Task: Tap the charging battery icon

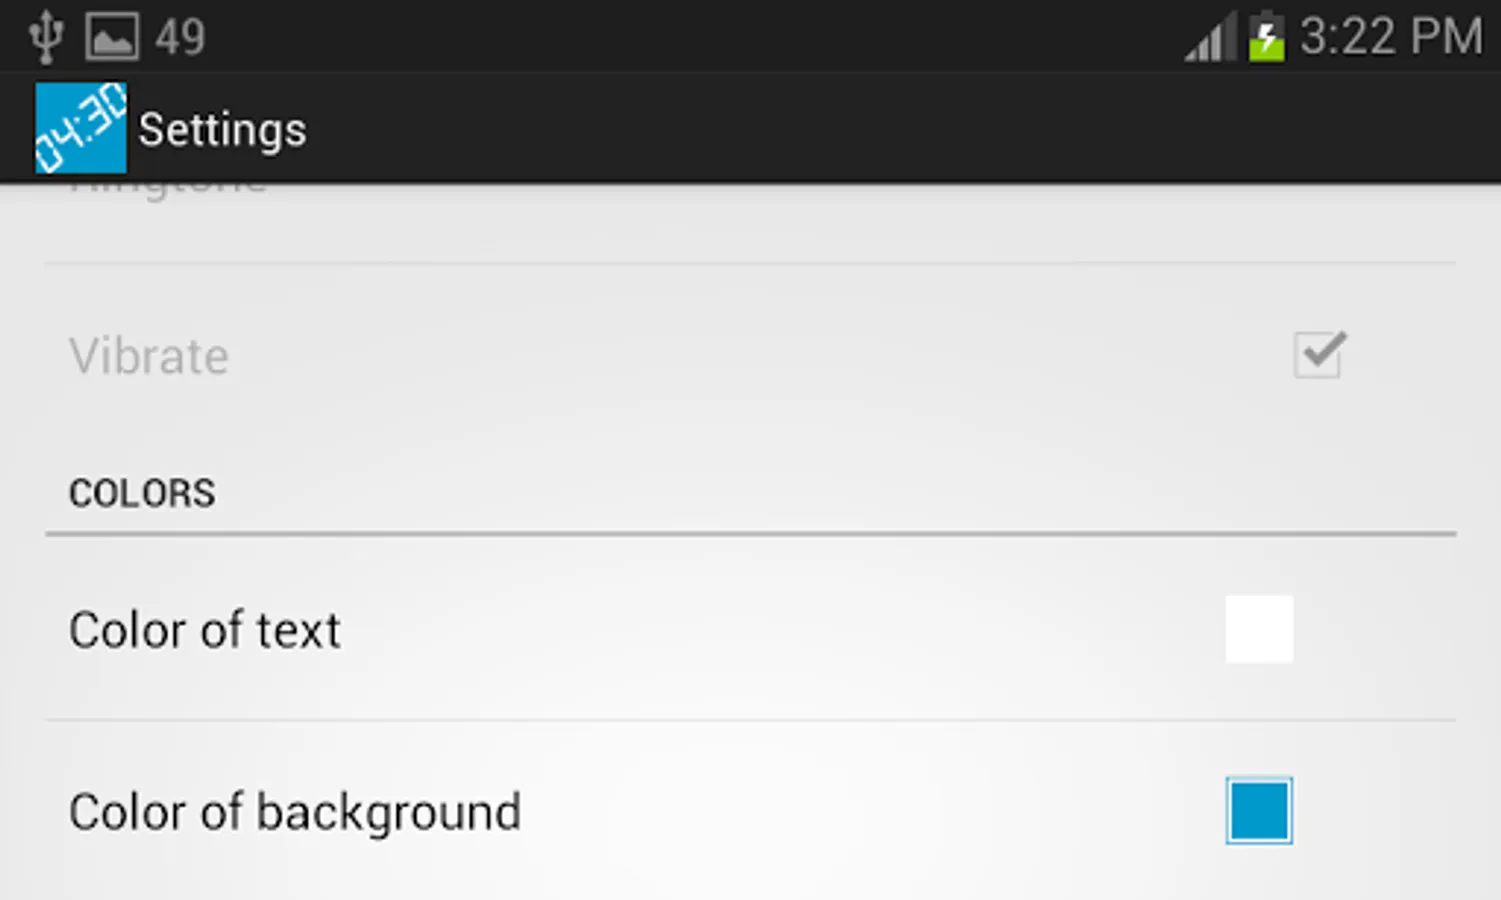Action: click(1266, 38)
